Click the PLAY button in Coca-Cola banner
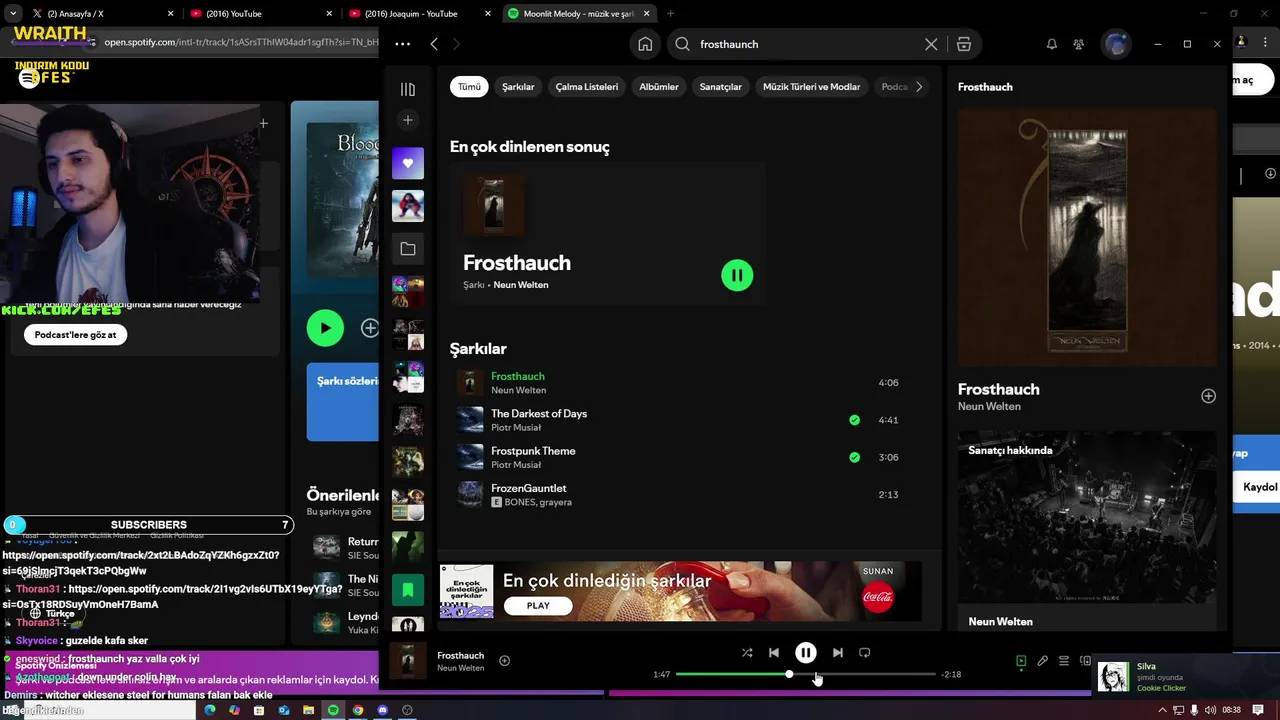The height and width of the screenshot is (720, 1280). [538, 605]
